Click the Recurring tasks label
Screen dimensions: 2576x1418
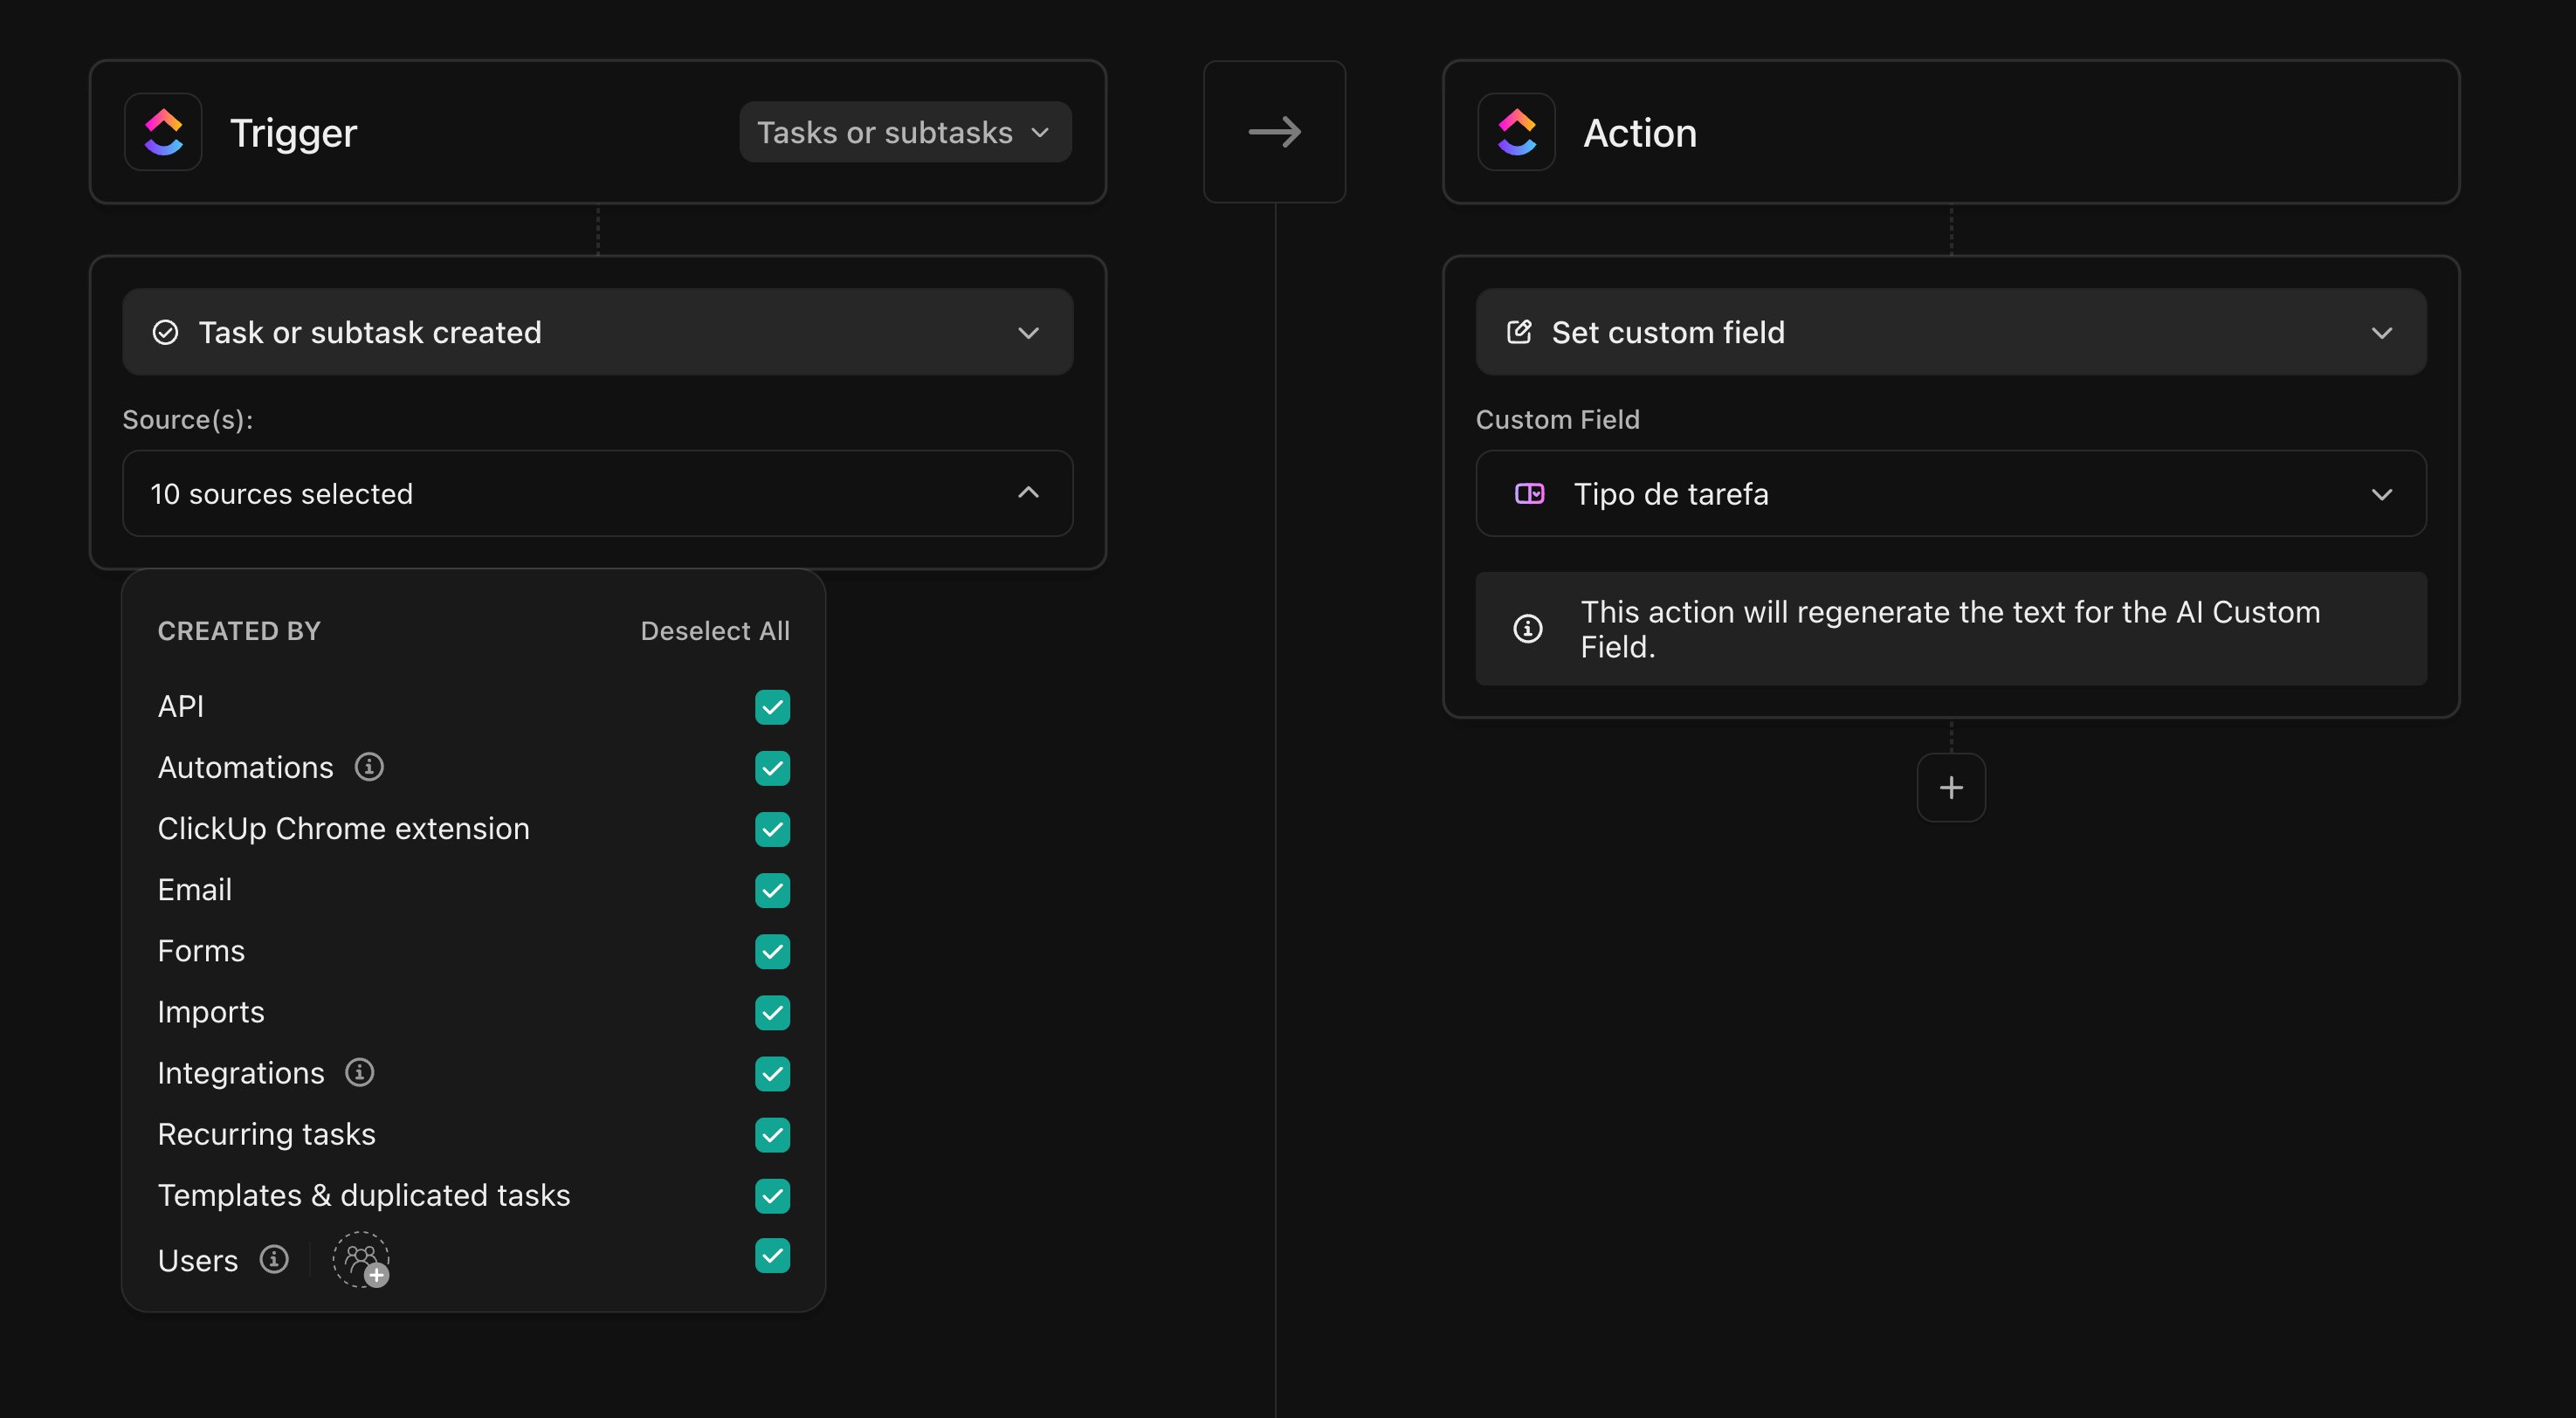[x=267, y=1134]
